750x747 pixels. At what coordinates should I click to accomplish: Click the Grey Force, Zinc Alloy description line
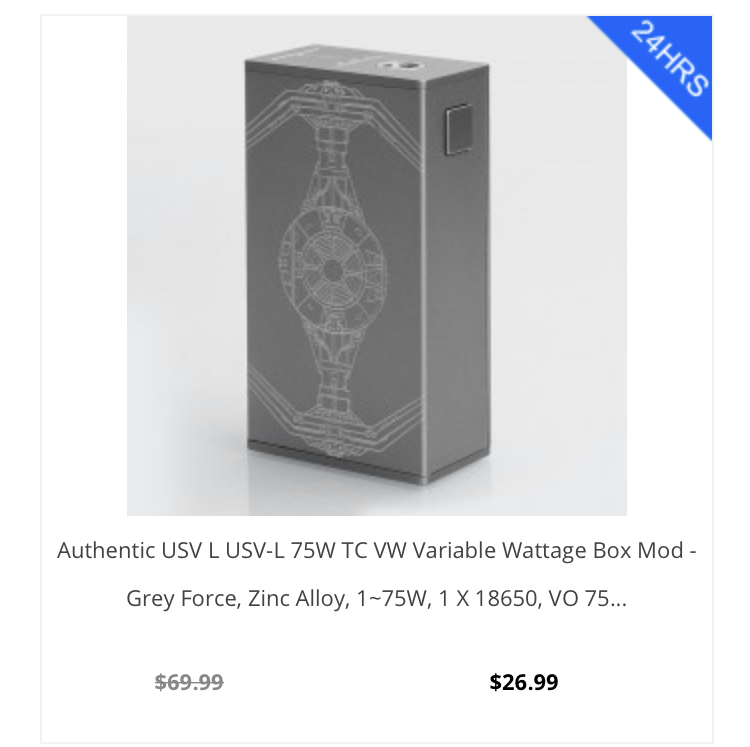tap(376, 598)
